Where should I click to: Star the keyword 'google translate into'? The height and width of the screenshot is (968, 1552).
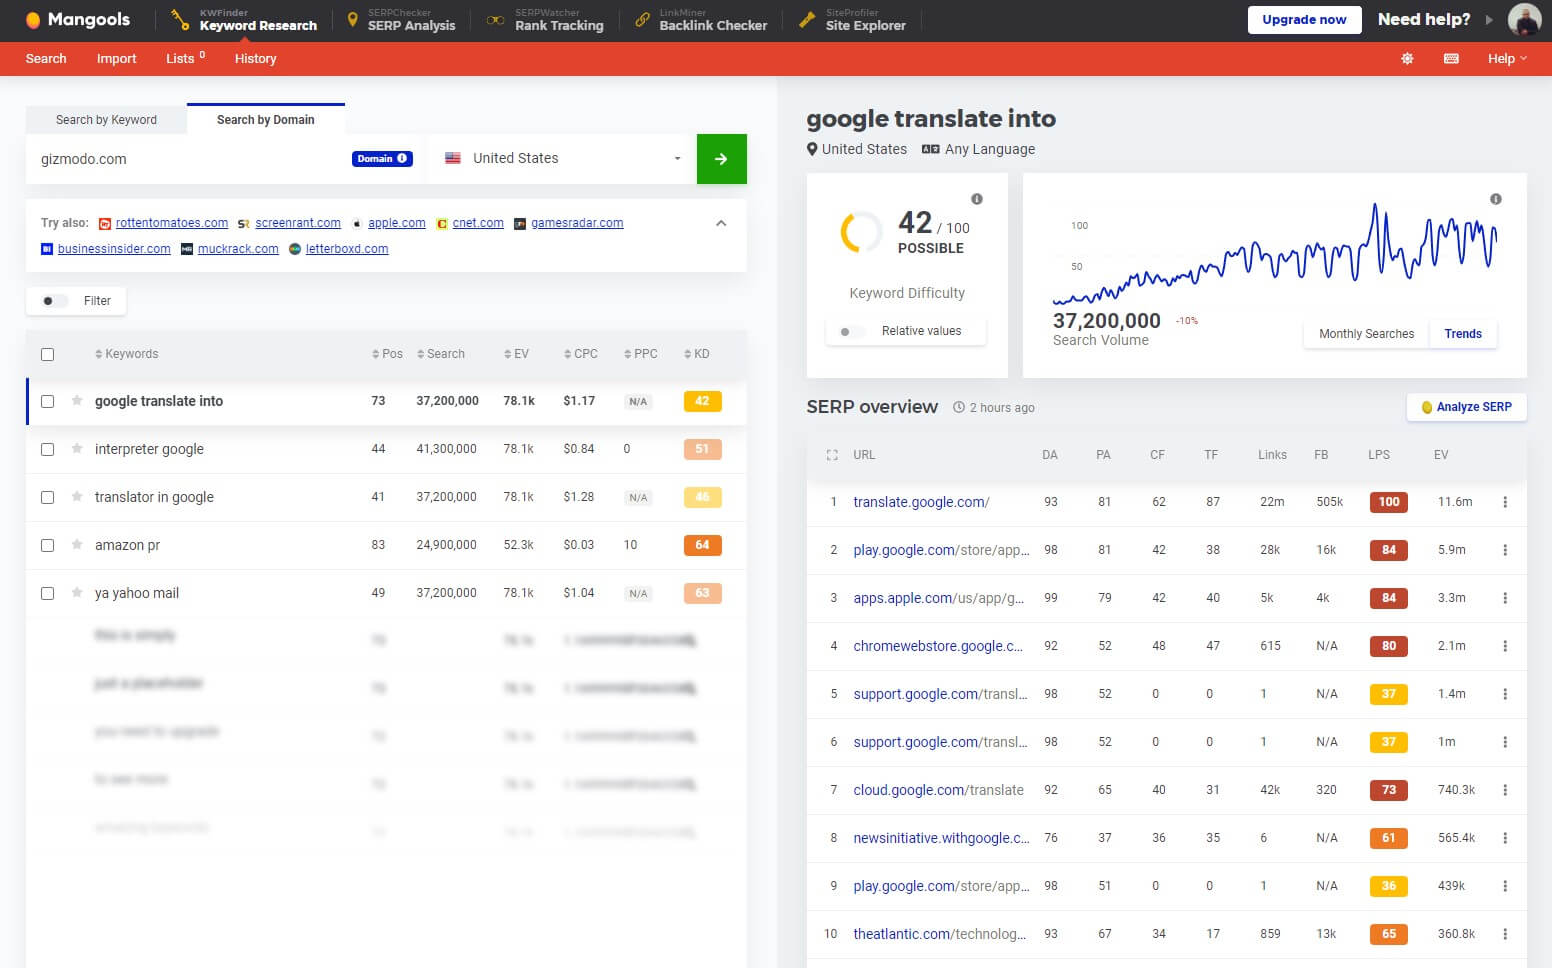click(x=75, y=401)
